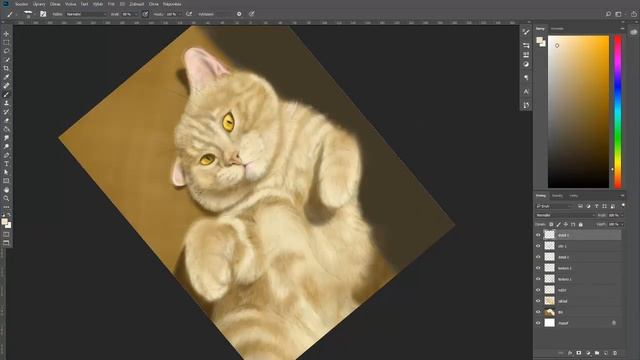
Task: Select the History Brush tool
Action: [x=6, y=112]
